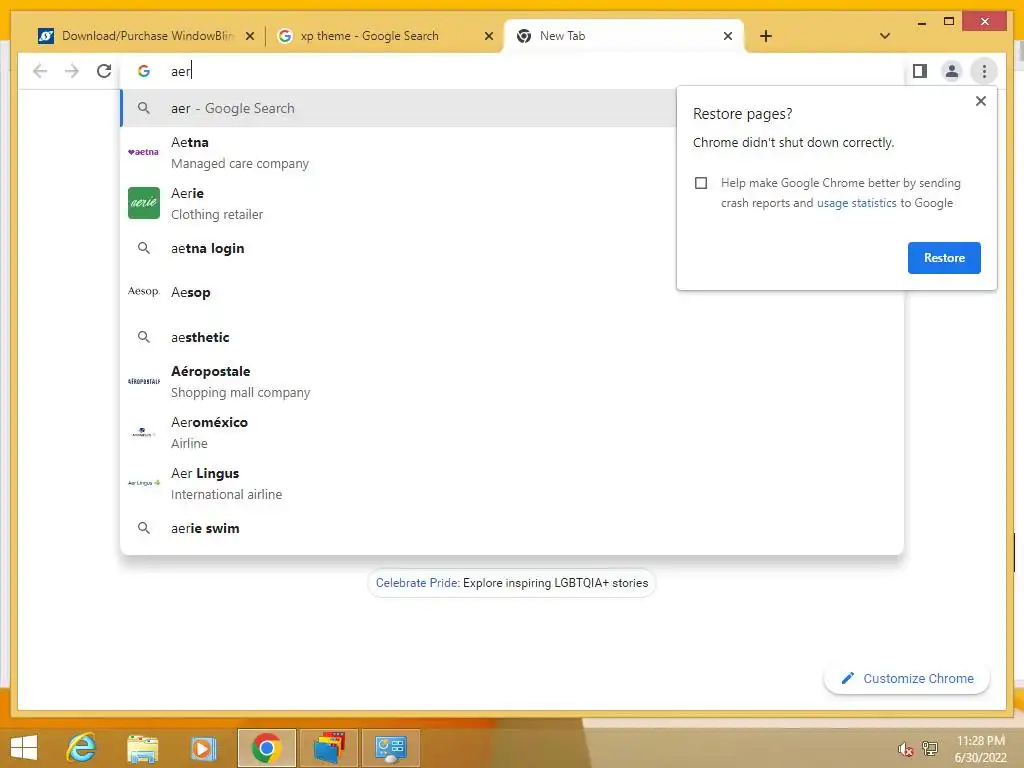Close the WindowBlinds tab
This screenshot has height=768, width=1024.
(249, 36)
